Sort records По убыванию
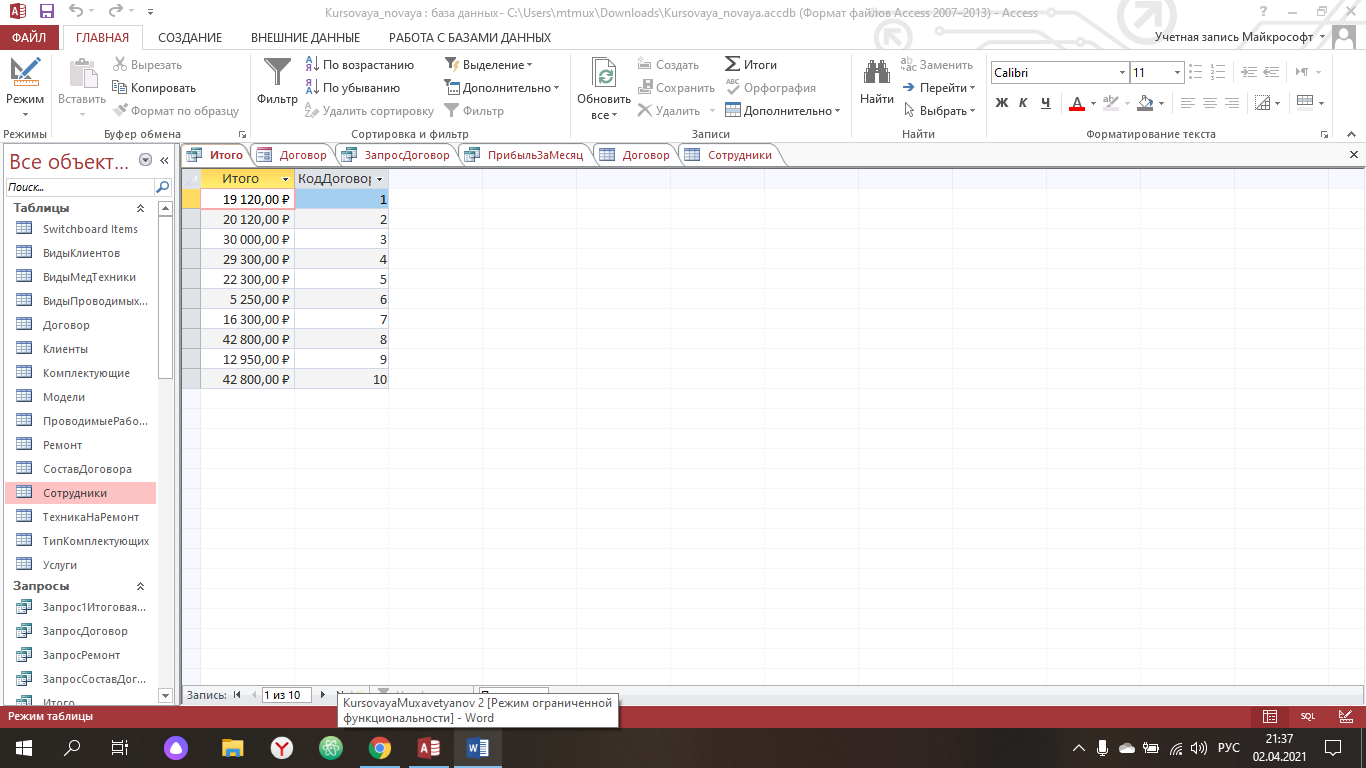 coord(352,88)
